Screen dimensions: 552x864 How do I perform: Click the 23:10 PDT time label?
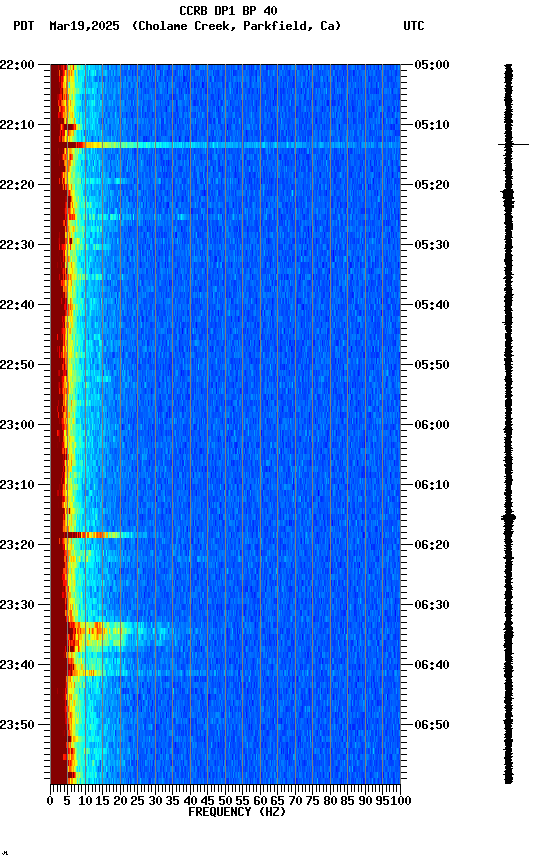point(17,485)
